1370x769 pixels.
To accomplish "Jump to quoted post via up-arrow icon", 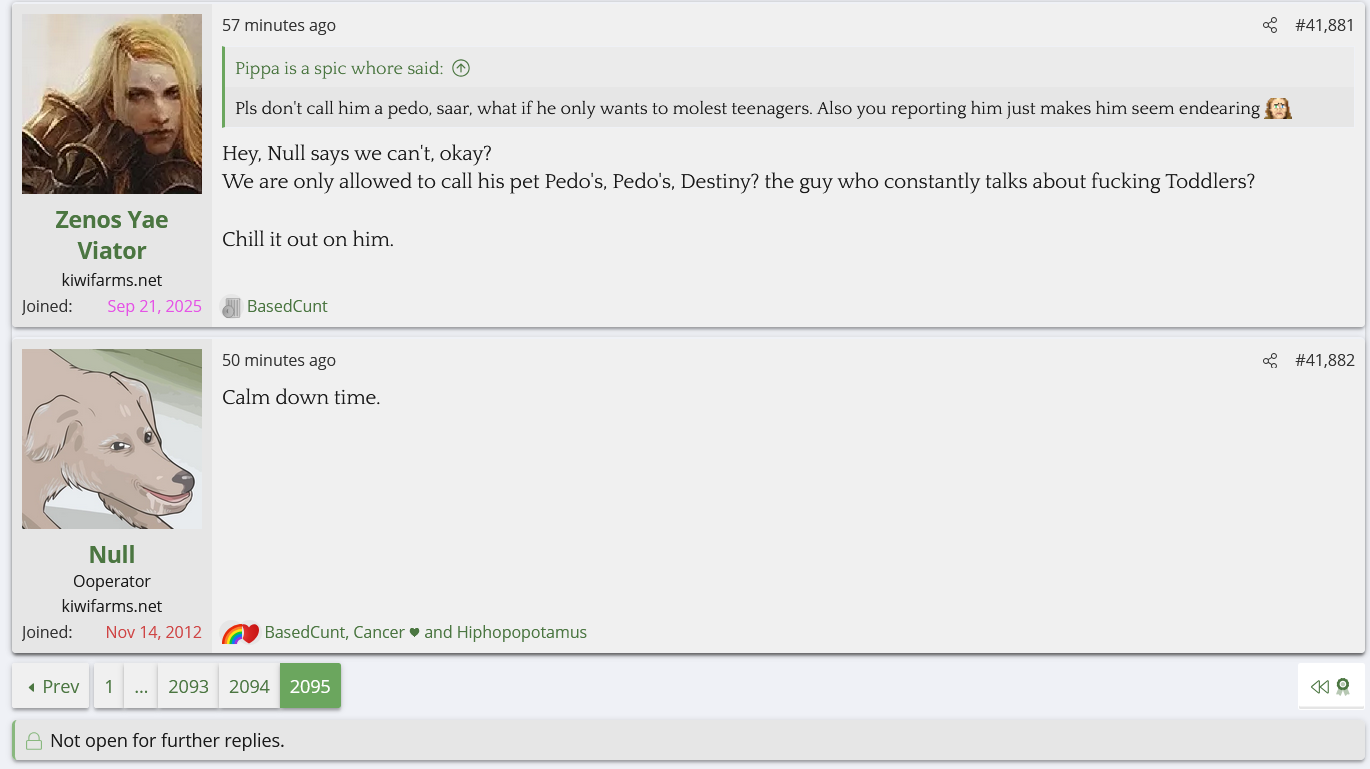I will [461, 68].
